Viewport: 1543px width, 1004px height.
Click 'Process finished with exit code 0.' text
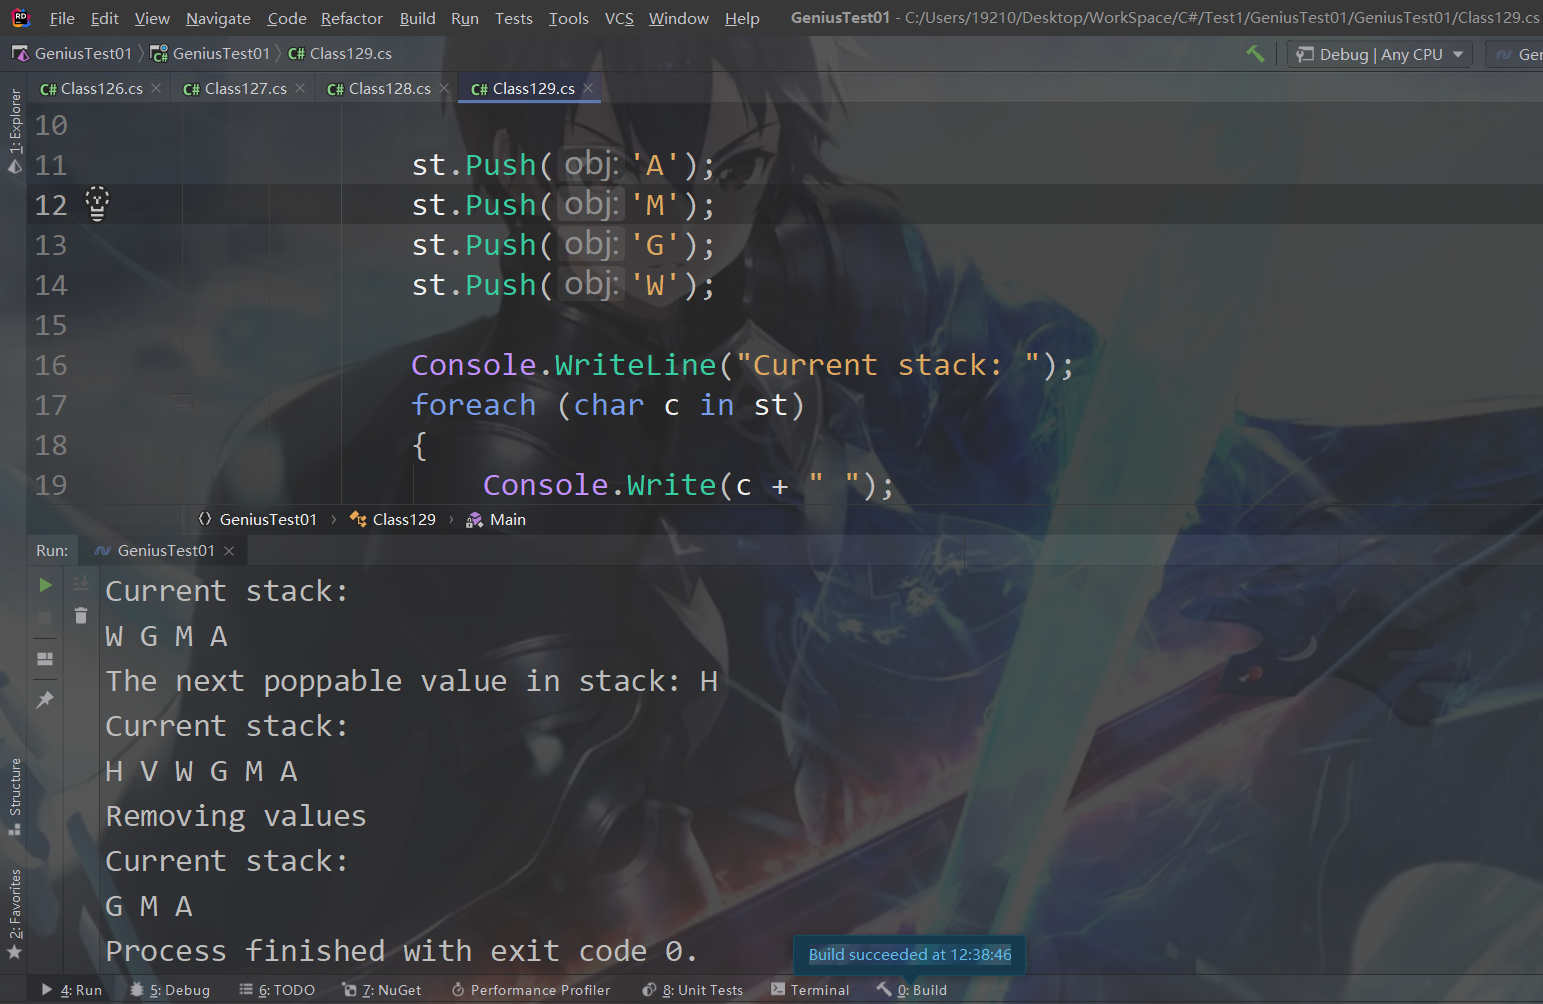pos(401,951)
